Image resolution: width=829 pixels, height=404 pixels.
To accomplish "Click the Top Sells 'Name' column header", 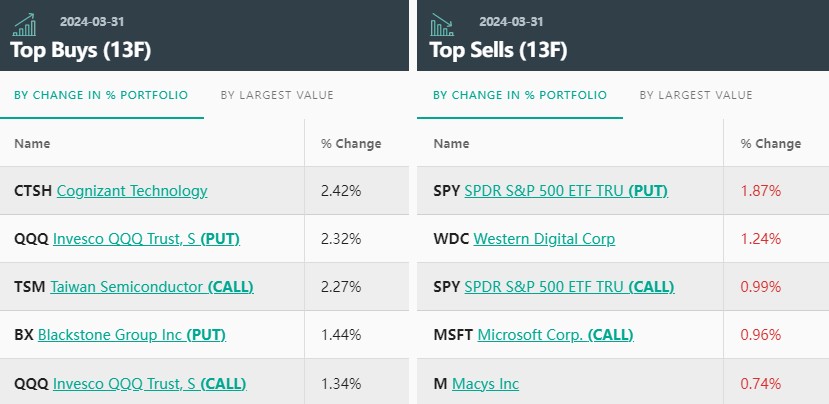I will 451,143.
